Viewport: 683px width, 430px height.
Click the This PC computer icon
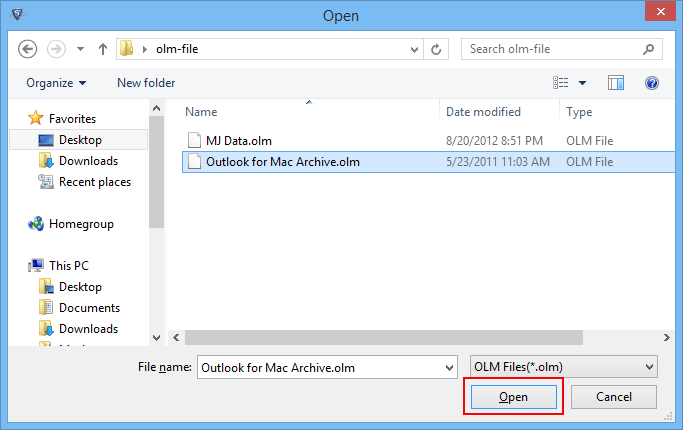[x=36, y=265]
